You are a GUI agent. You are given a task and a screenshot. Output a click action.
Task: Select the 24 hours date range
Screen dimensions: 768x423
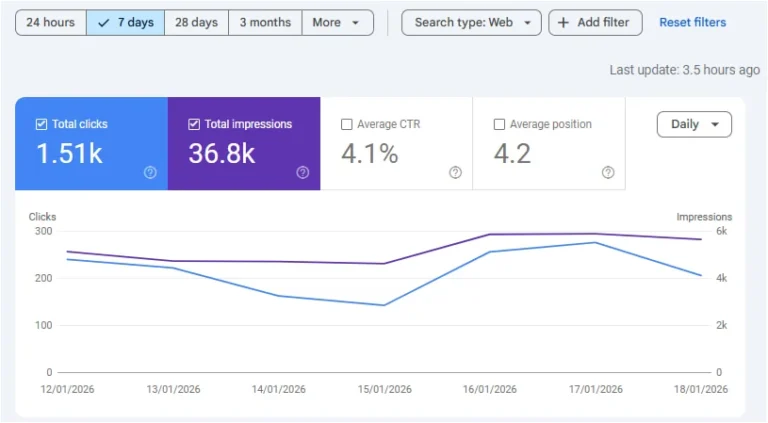(x=50, y=22)
